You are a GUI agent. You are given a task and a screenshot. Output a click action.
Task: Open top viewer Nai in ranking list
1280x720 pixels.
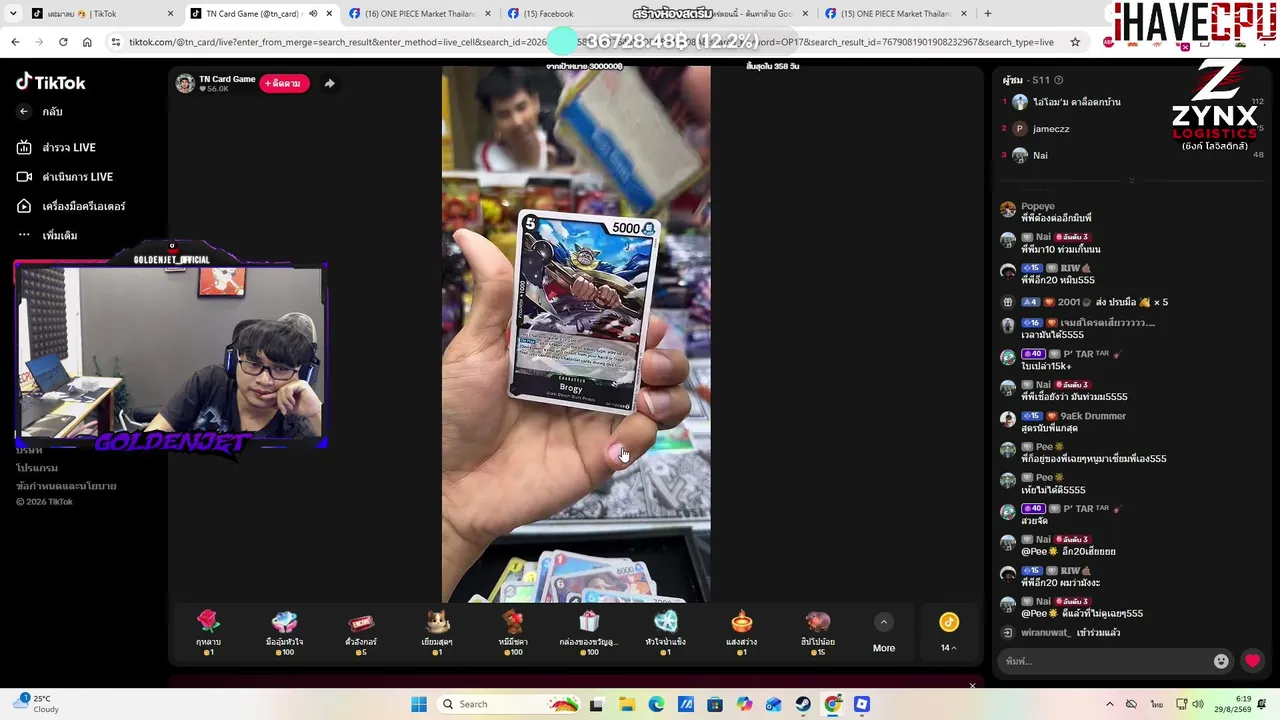click(x=1040, y=155)
